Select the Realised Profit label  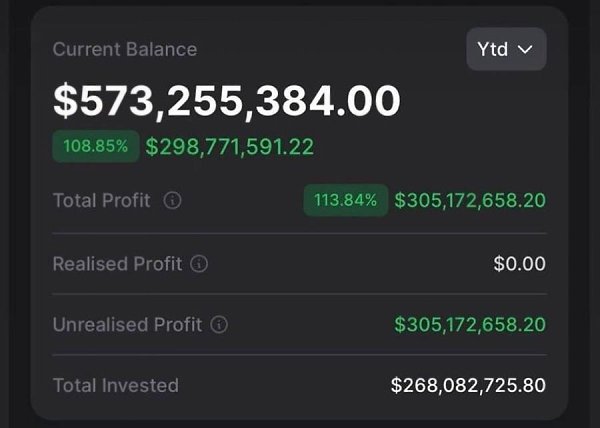point(117,264)
